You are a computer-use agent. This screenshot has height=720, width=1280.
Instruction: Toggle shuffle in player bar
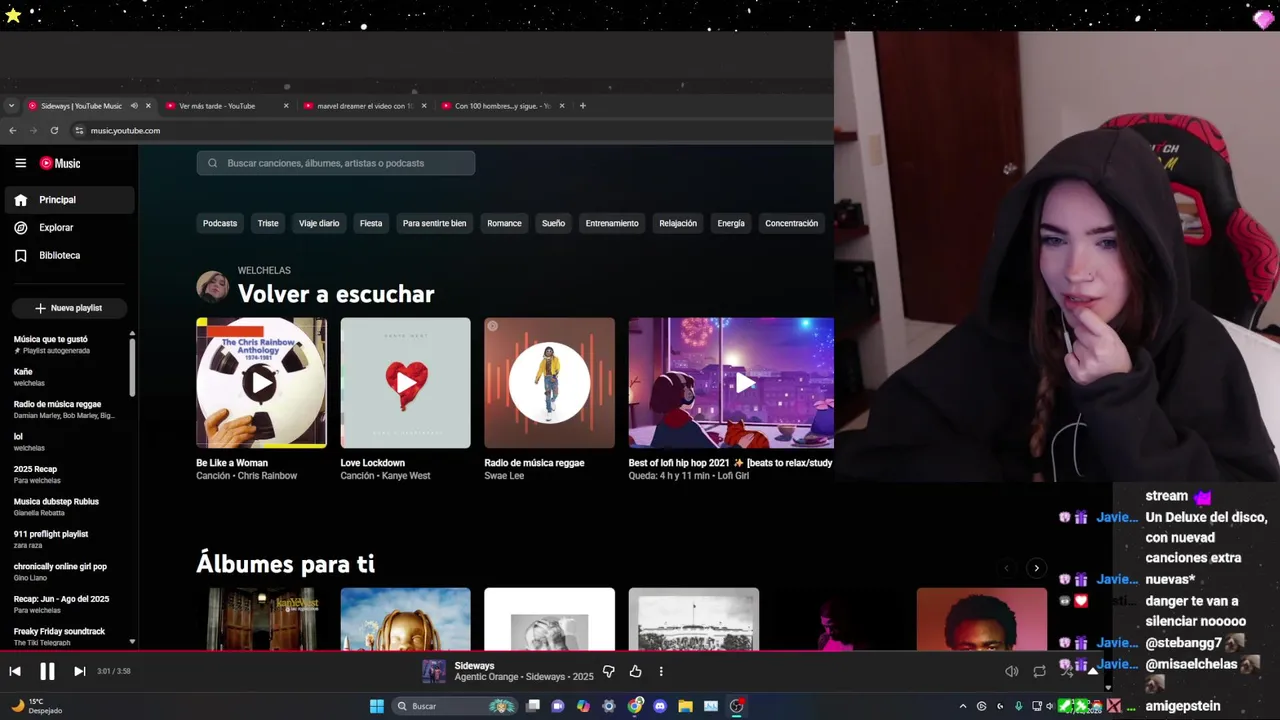(x=1066, y=671)
